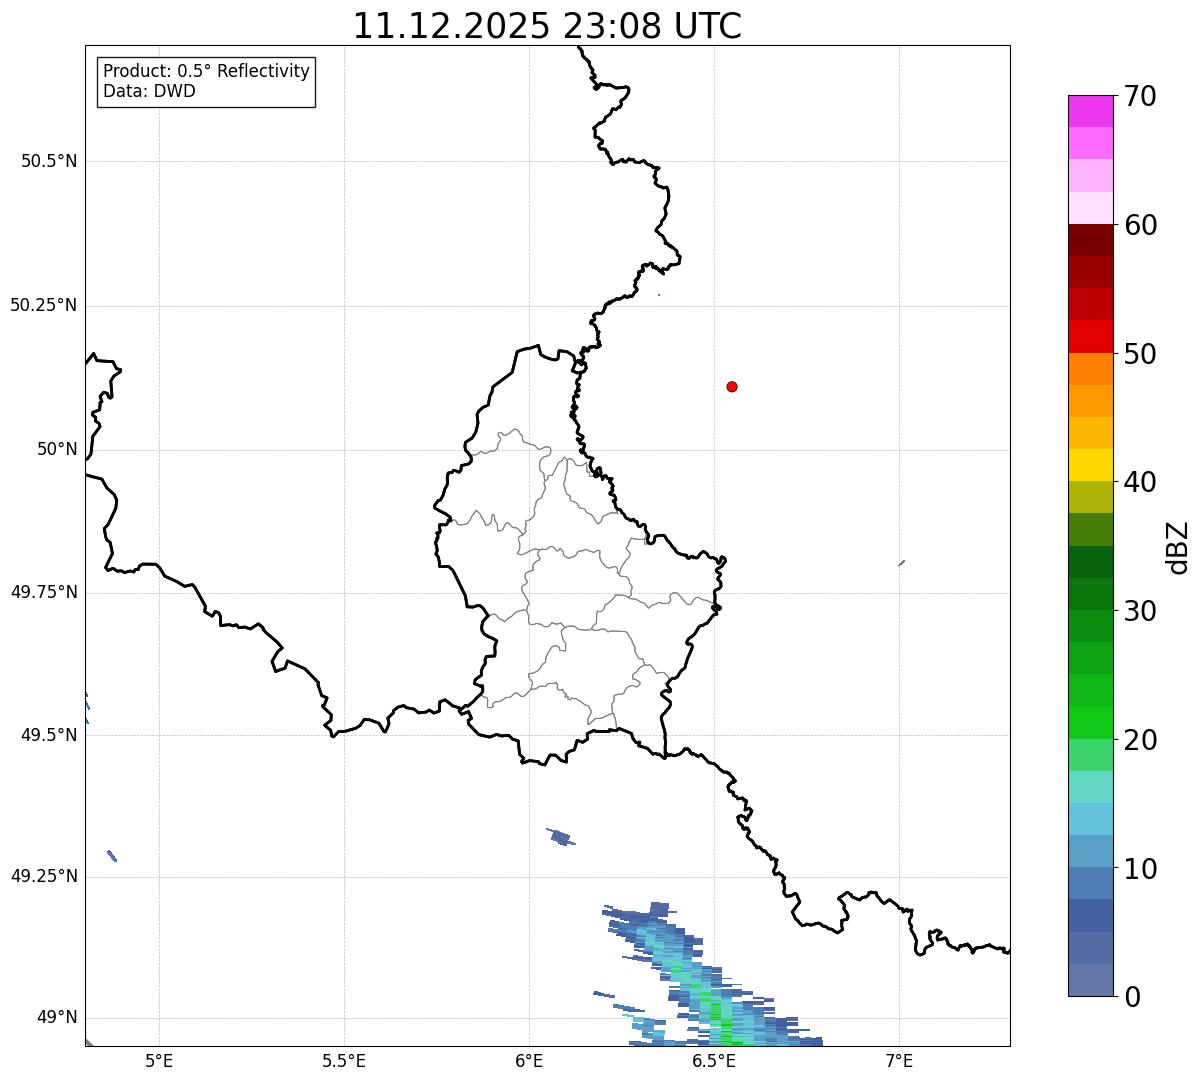Click the 7°E longitude label
The height and width of the screenshot is (1081, 1202).
point(899,1060)
